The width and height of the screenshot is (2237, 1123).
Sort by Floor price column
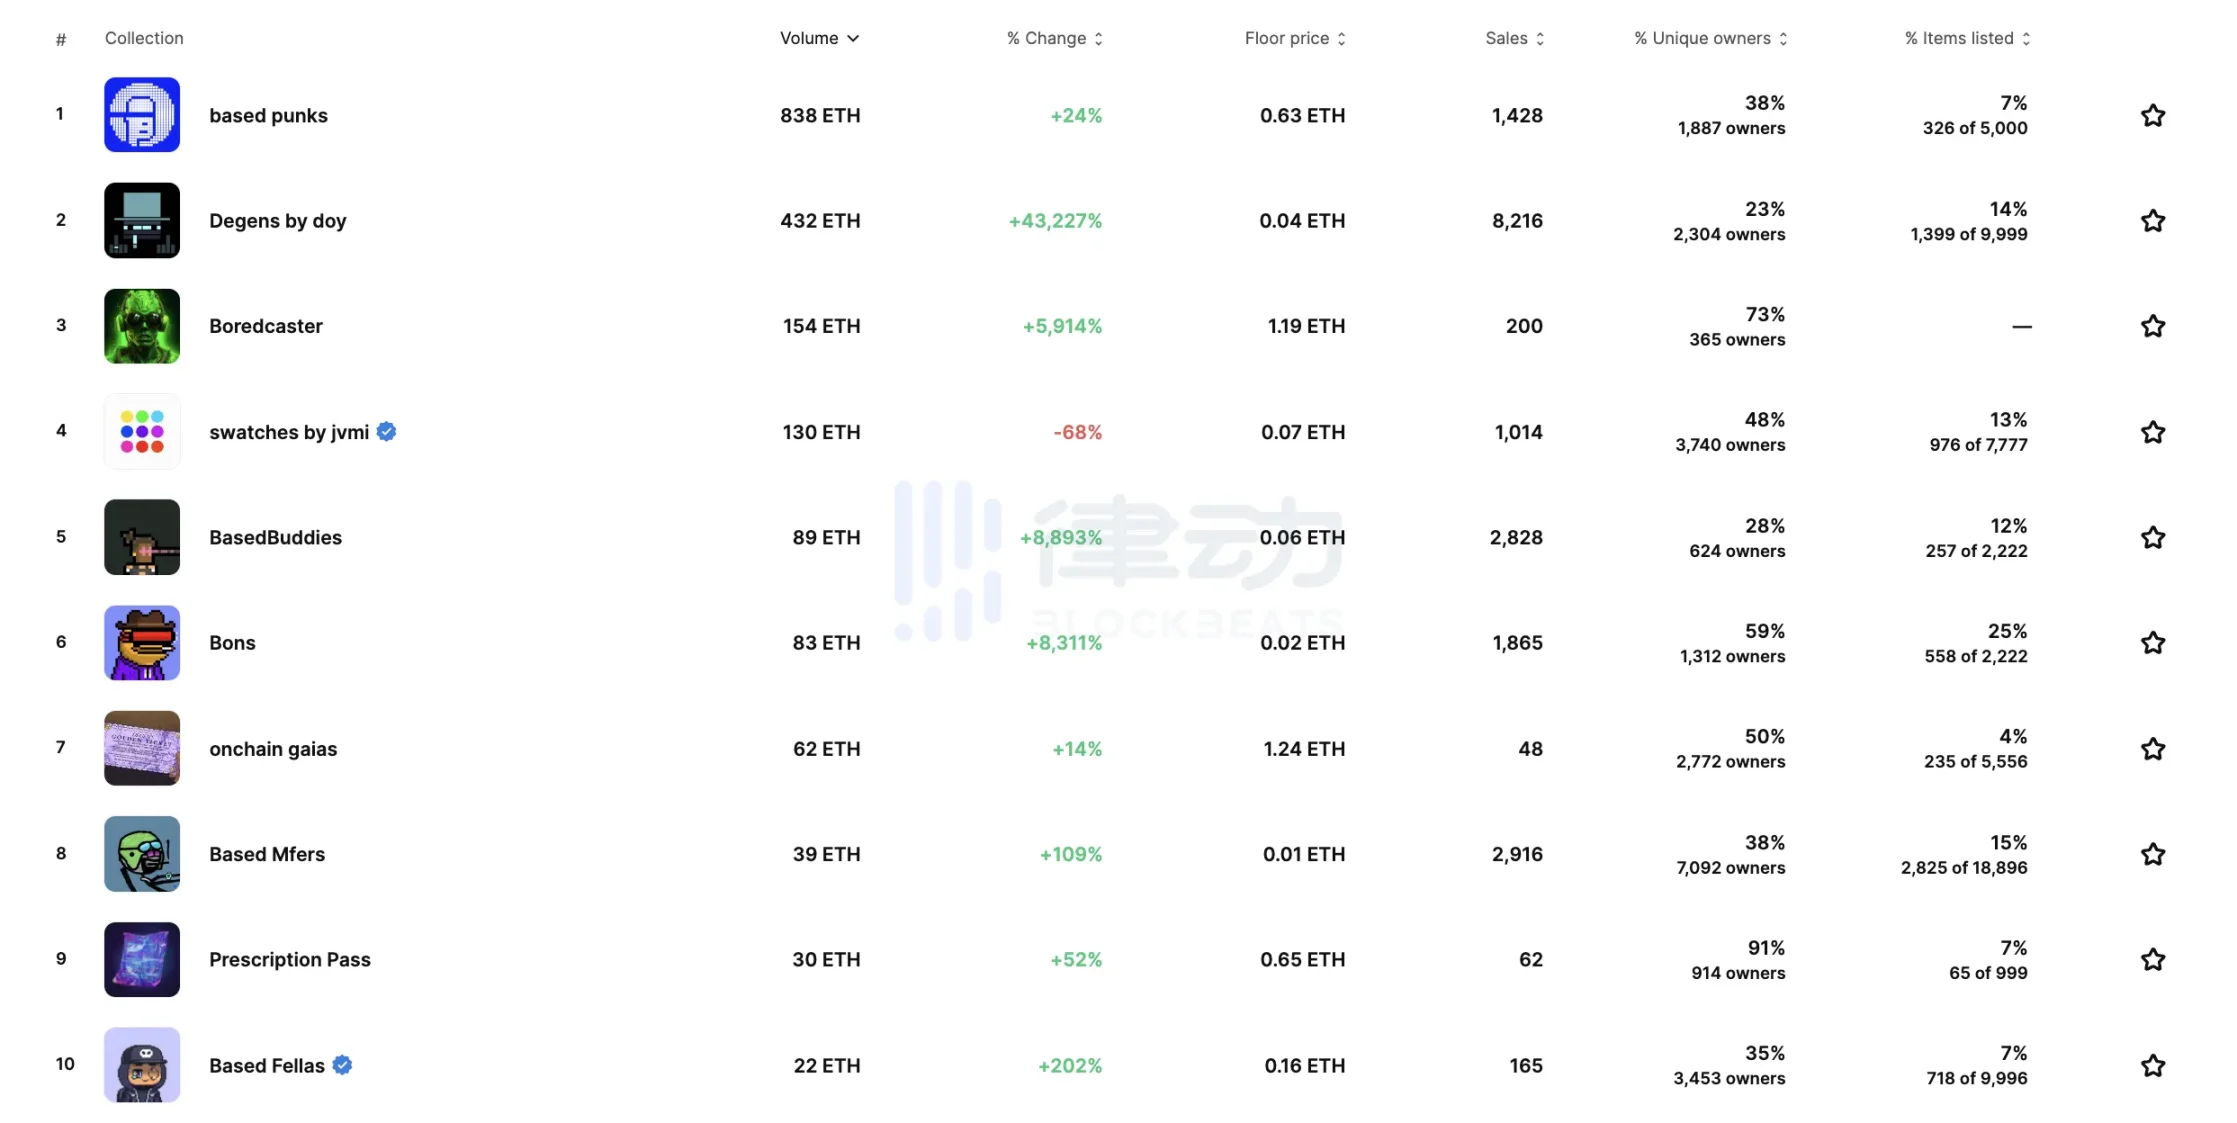(x=1295, y=38)
